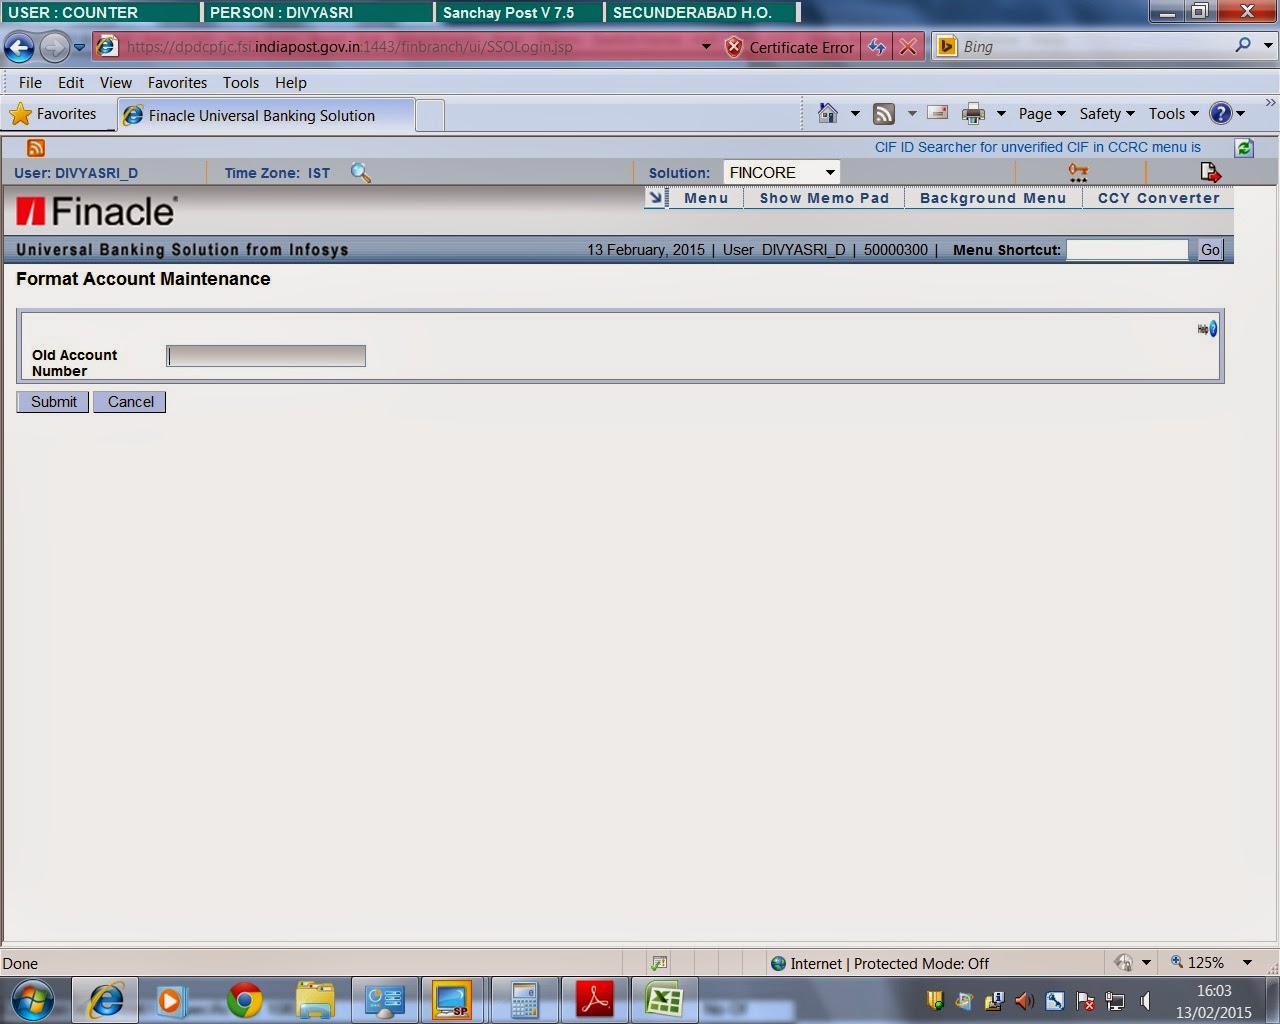Click inside the Old Account Number field
This screenshot has width=1280, height=1024.
point(265,355)
